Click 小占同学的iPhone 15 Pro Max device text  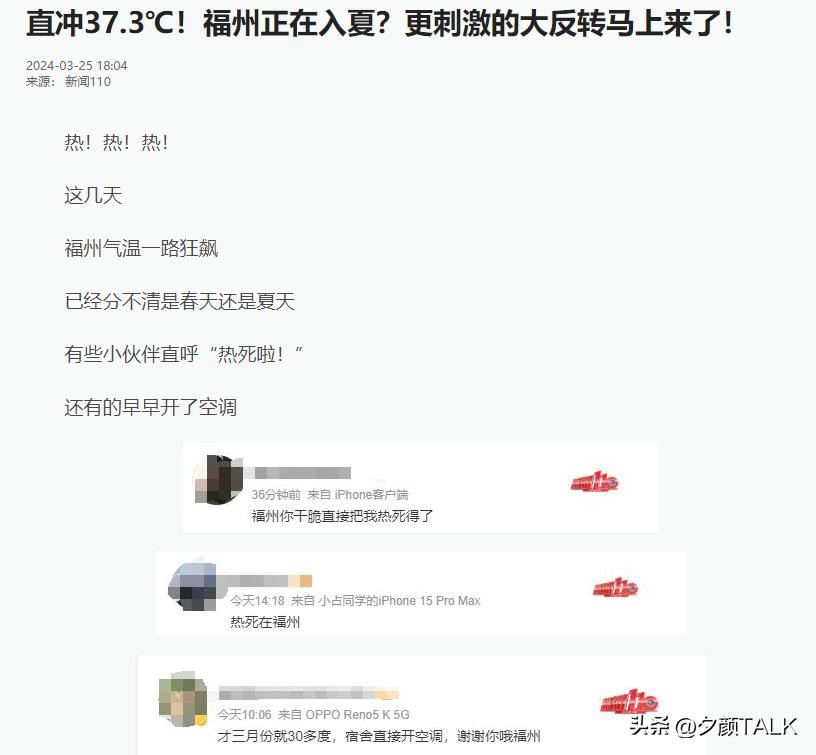(400, 600)
